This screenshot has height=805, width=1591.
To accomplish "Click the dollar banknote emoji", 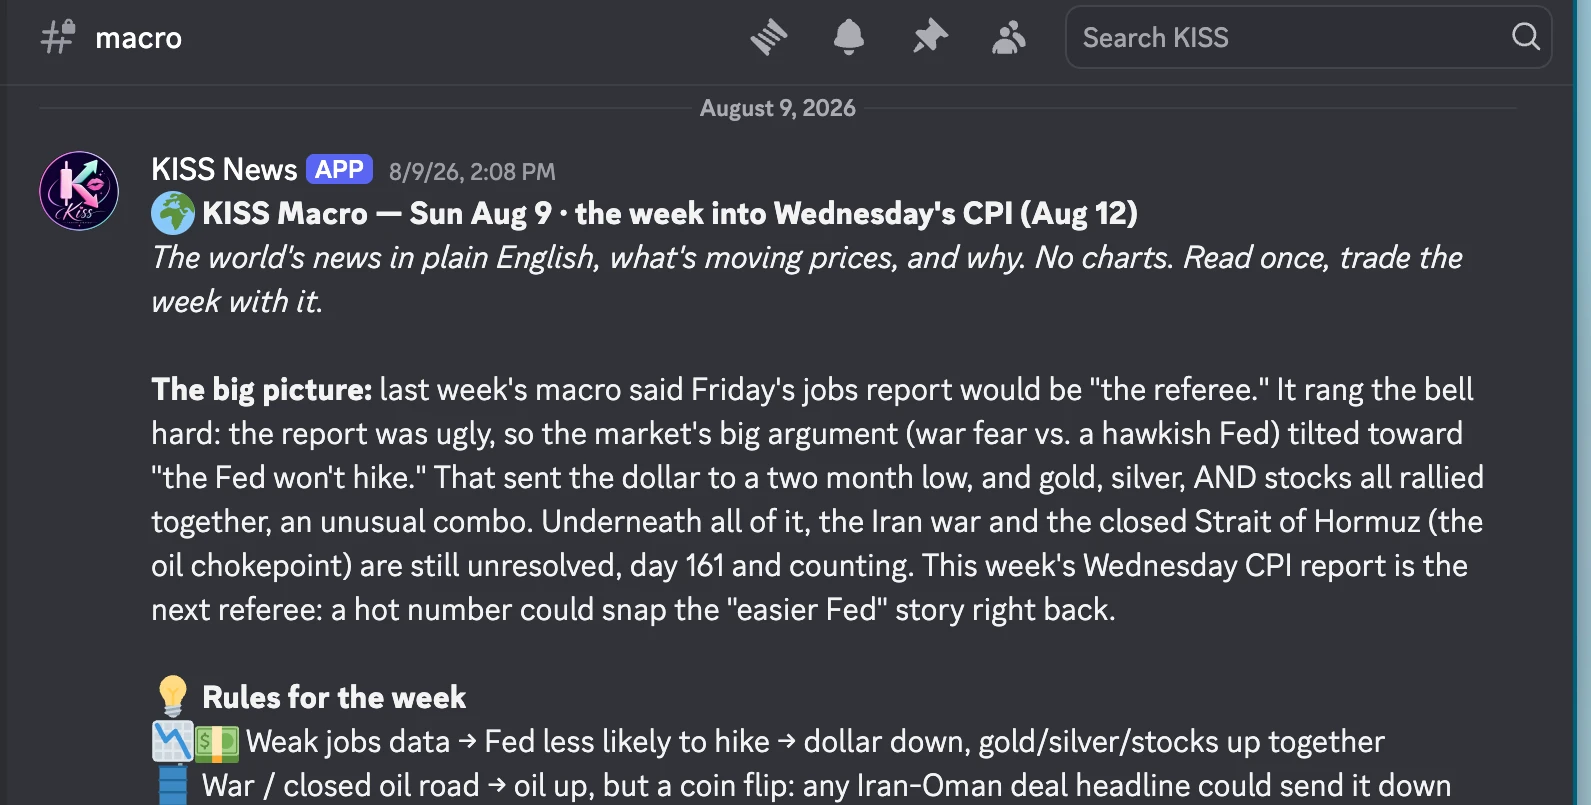I will pos(217,742).
